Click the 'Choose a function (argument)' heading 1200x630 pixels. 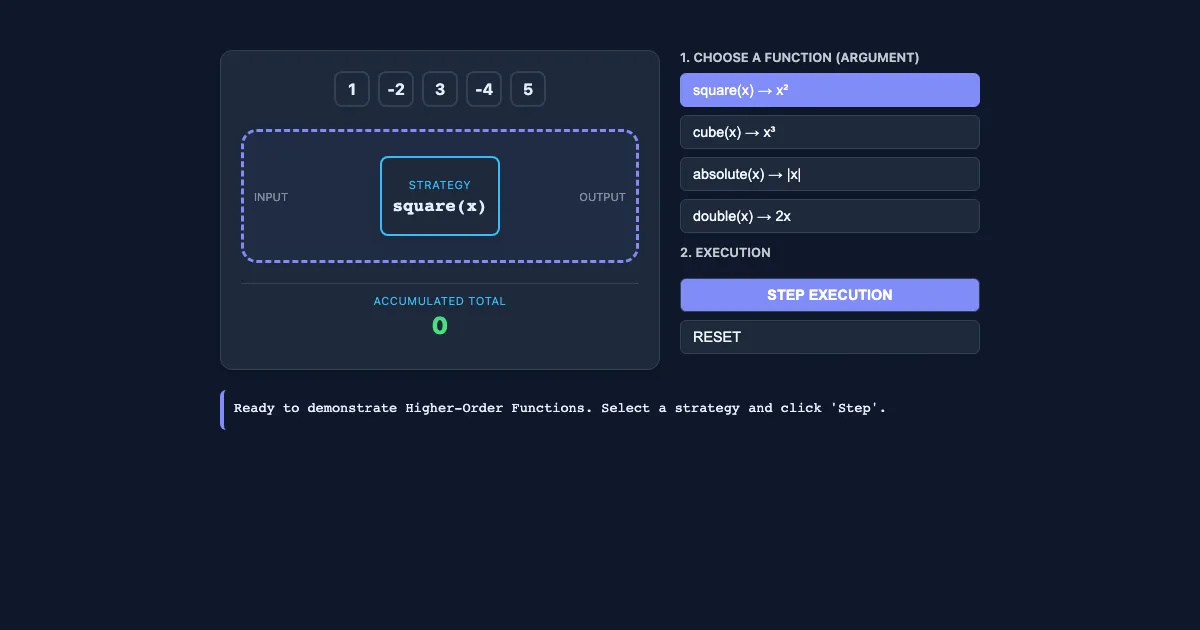coord(799,58)
